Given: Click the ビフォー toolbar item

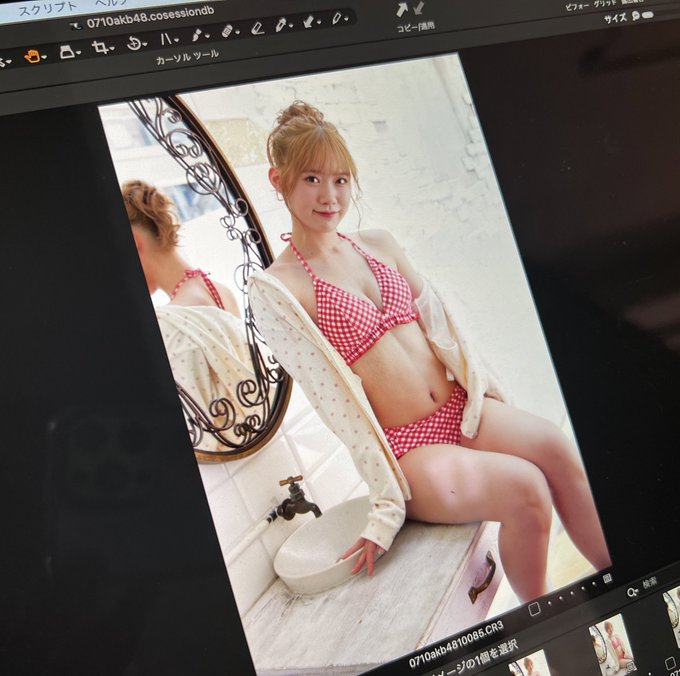Looking at the screenshot, I should click(x=577, y=6).
